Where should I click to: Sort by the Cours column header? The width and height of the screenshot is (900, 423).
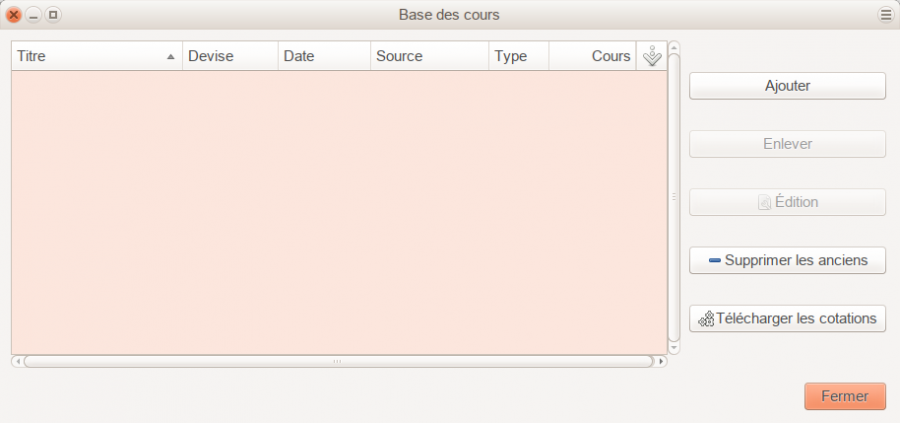592,56
